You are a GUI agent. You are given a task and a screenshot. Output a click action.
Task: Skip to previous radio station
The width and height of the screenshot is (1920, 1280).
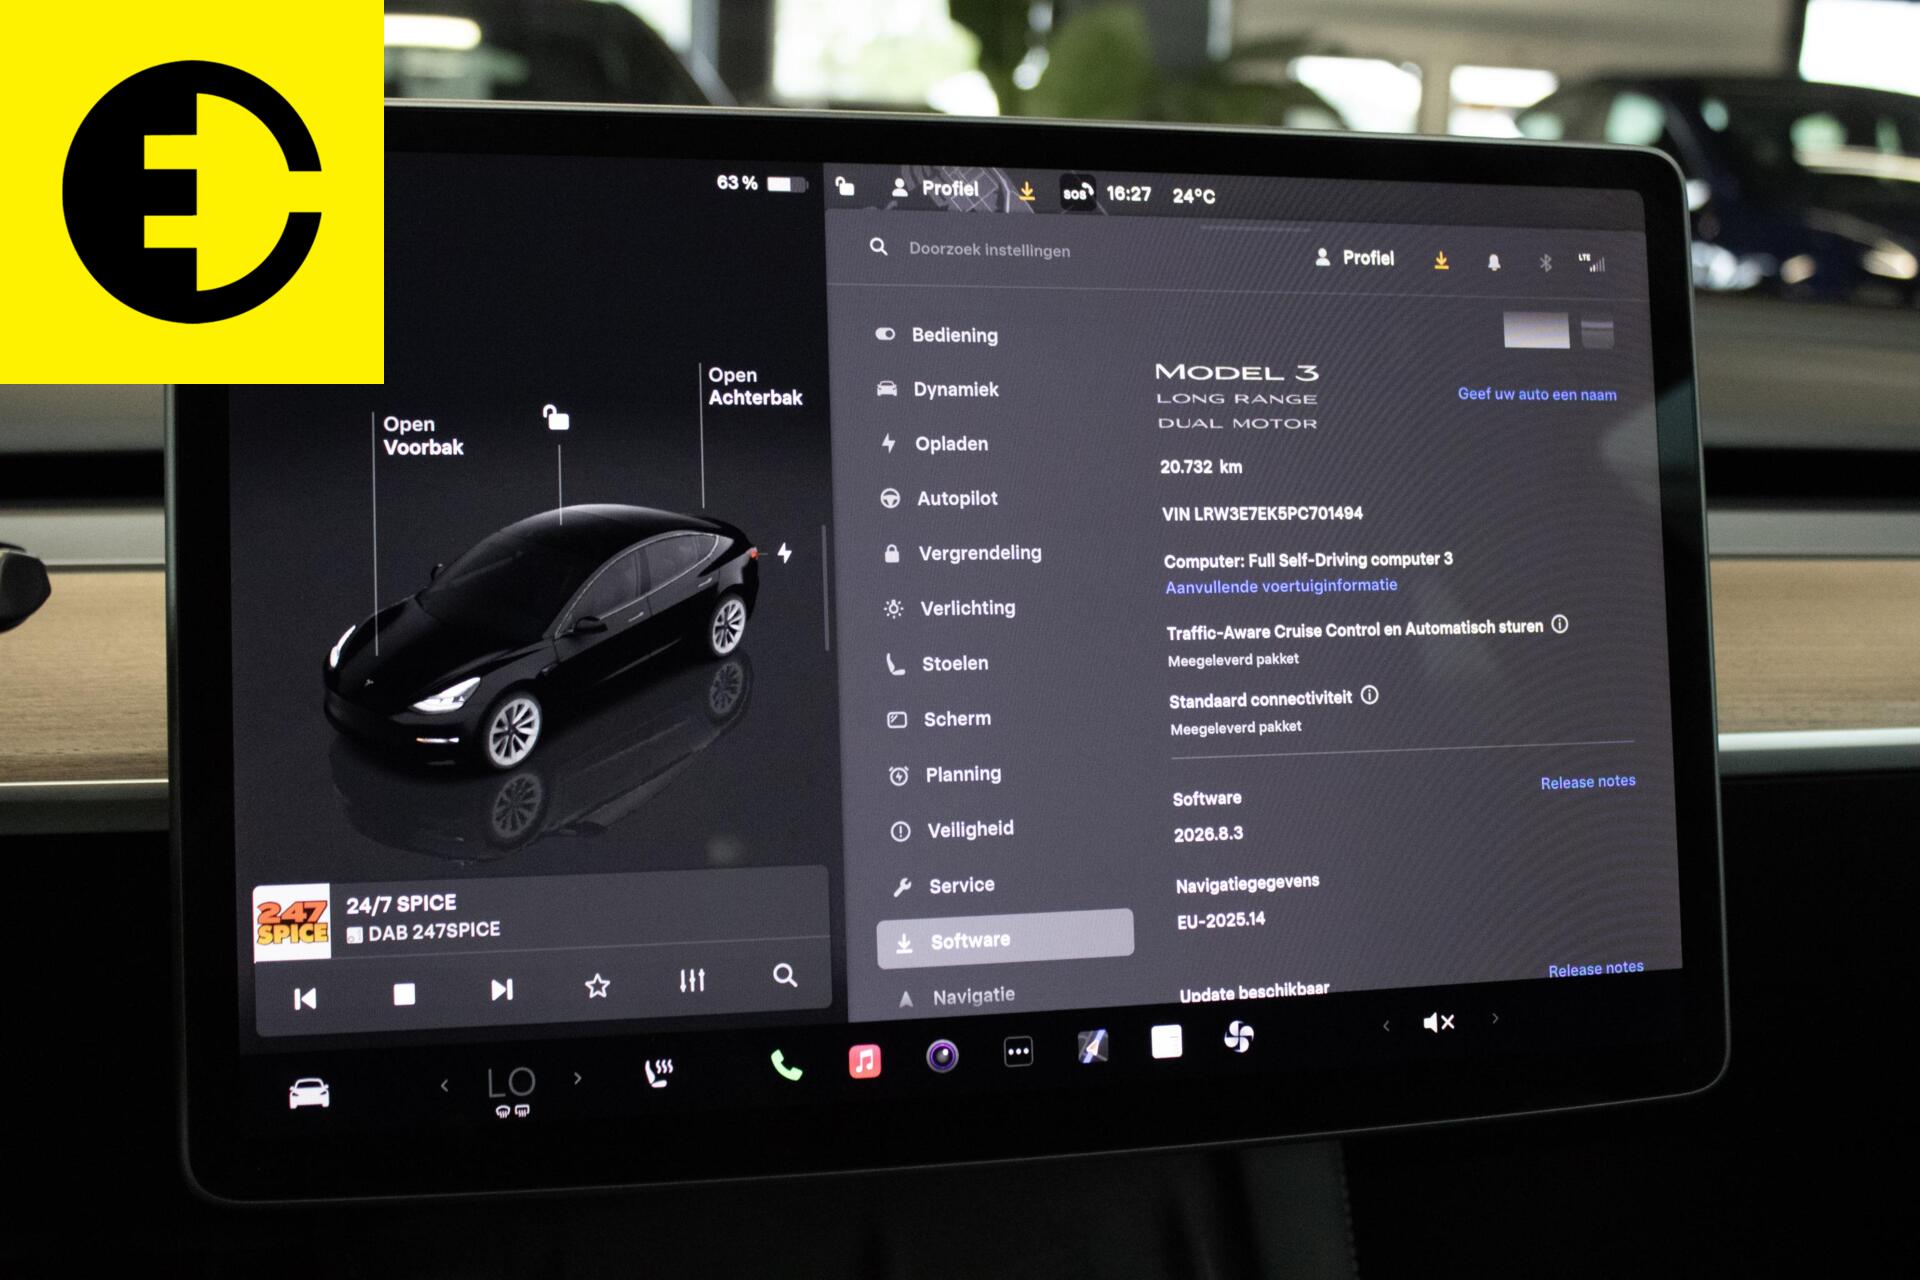coord(305,998)
